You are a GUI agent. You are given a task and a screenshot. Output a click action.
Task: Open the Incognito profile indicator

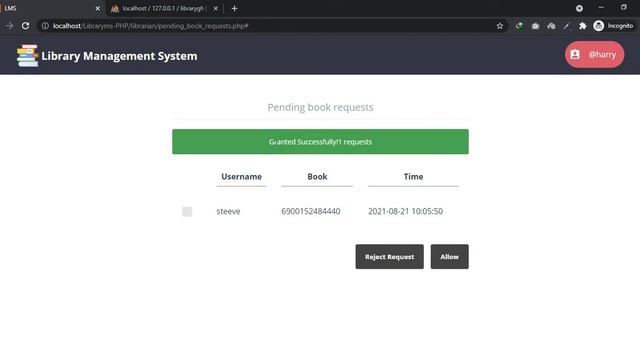(613, 26)
